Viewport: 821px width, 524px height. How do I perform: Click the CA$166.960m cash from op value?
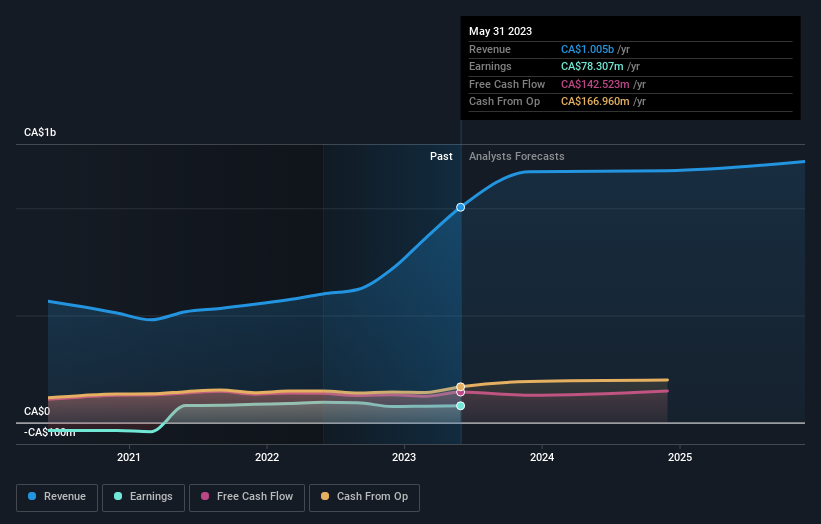595,102
